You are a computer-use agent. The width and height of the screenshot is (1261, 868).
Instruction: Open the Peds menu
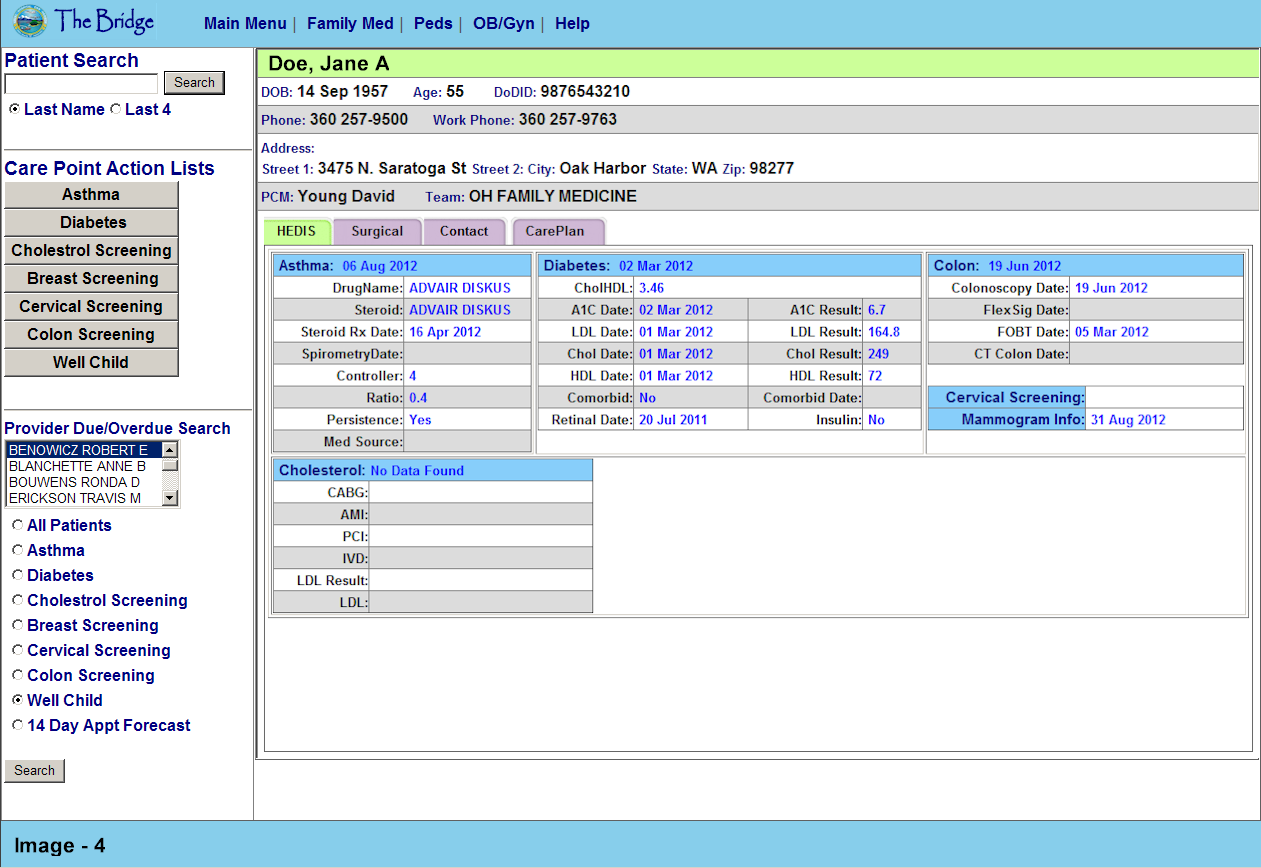point(433,23)
